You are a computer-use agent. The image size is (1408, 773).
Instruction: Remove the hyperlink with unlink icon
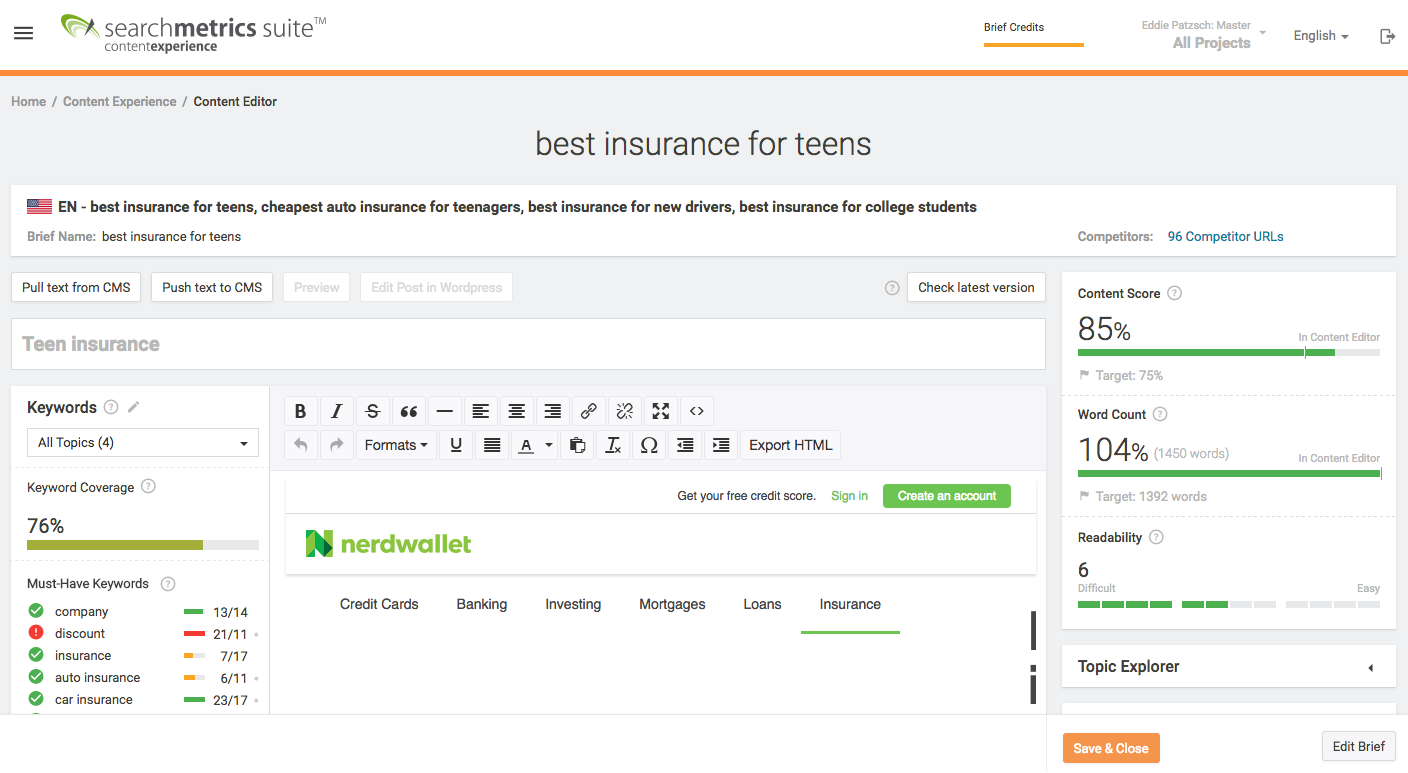tap(624, 410)
